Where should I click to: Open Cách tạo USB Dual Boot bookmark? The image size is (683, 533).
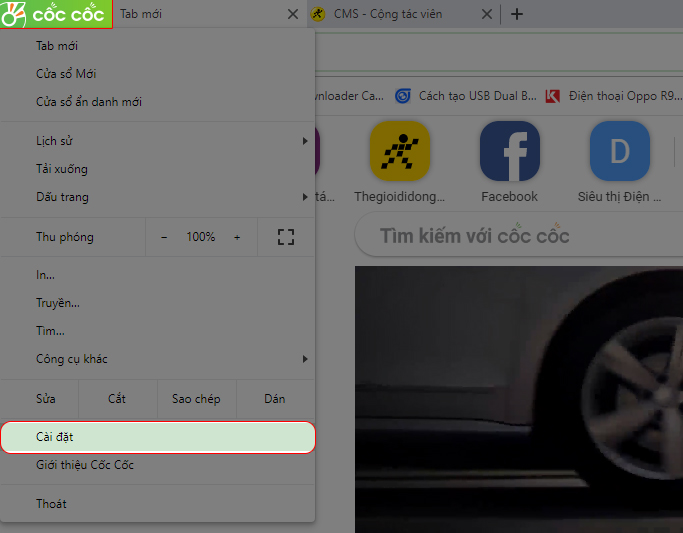(x=466, y=96)
